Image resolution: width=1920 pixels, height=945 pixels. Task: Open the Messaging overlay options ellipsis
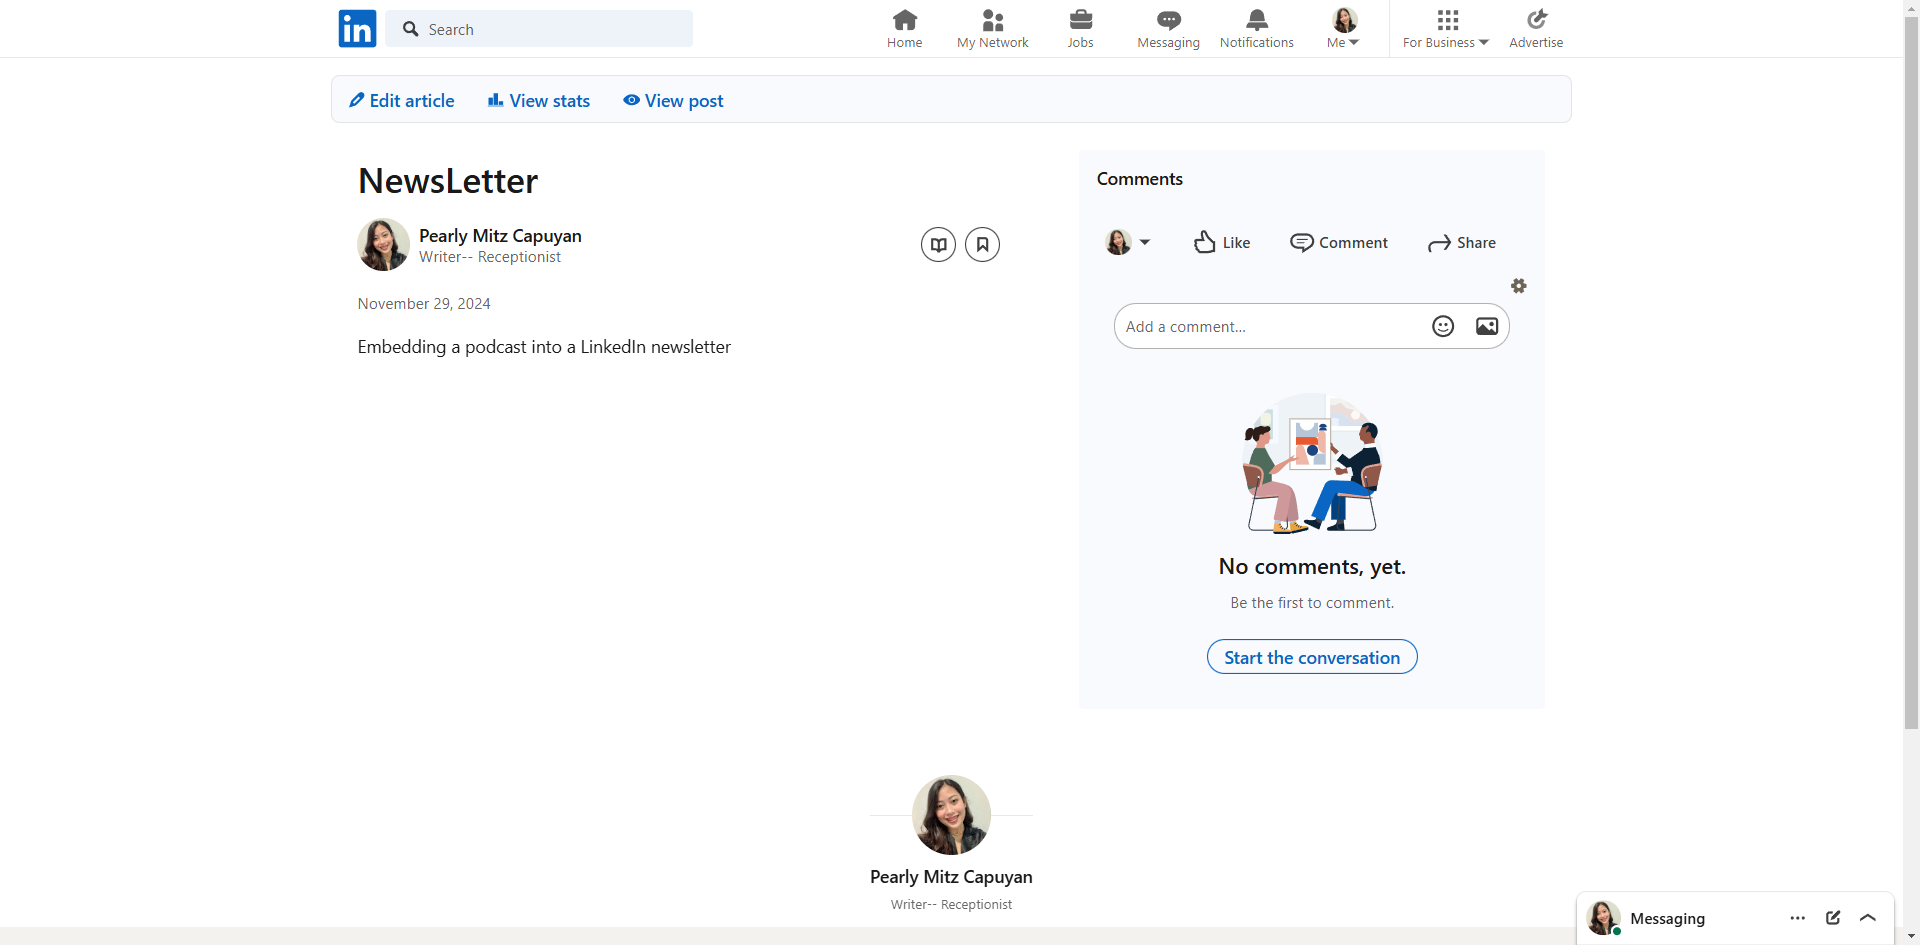coord(1798,918)
